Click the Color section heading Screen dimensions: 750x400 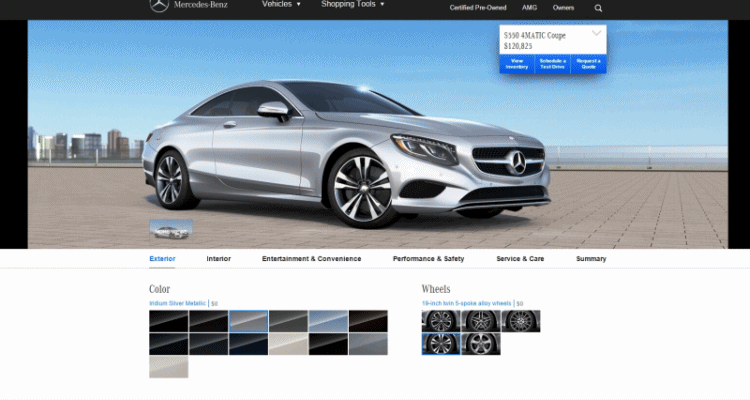[x=159, y=289]
